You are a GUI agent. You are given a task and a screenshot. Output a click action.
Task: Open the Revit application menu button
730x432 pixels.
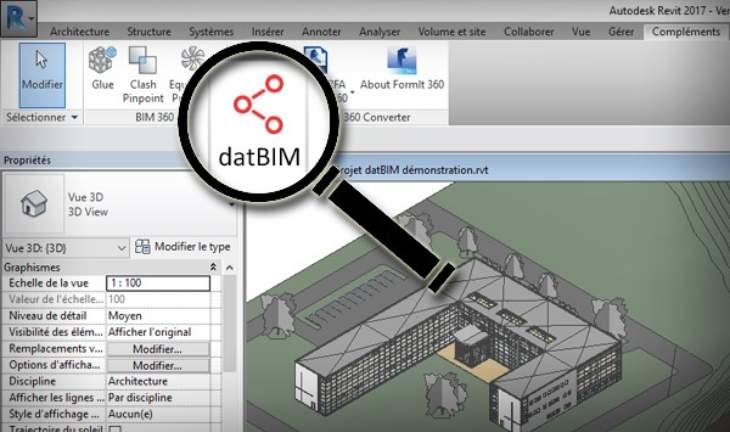pyautogui.click(x=18, y=18)
